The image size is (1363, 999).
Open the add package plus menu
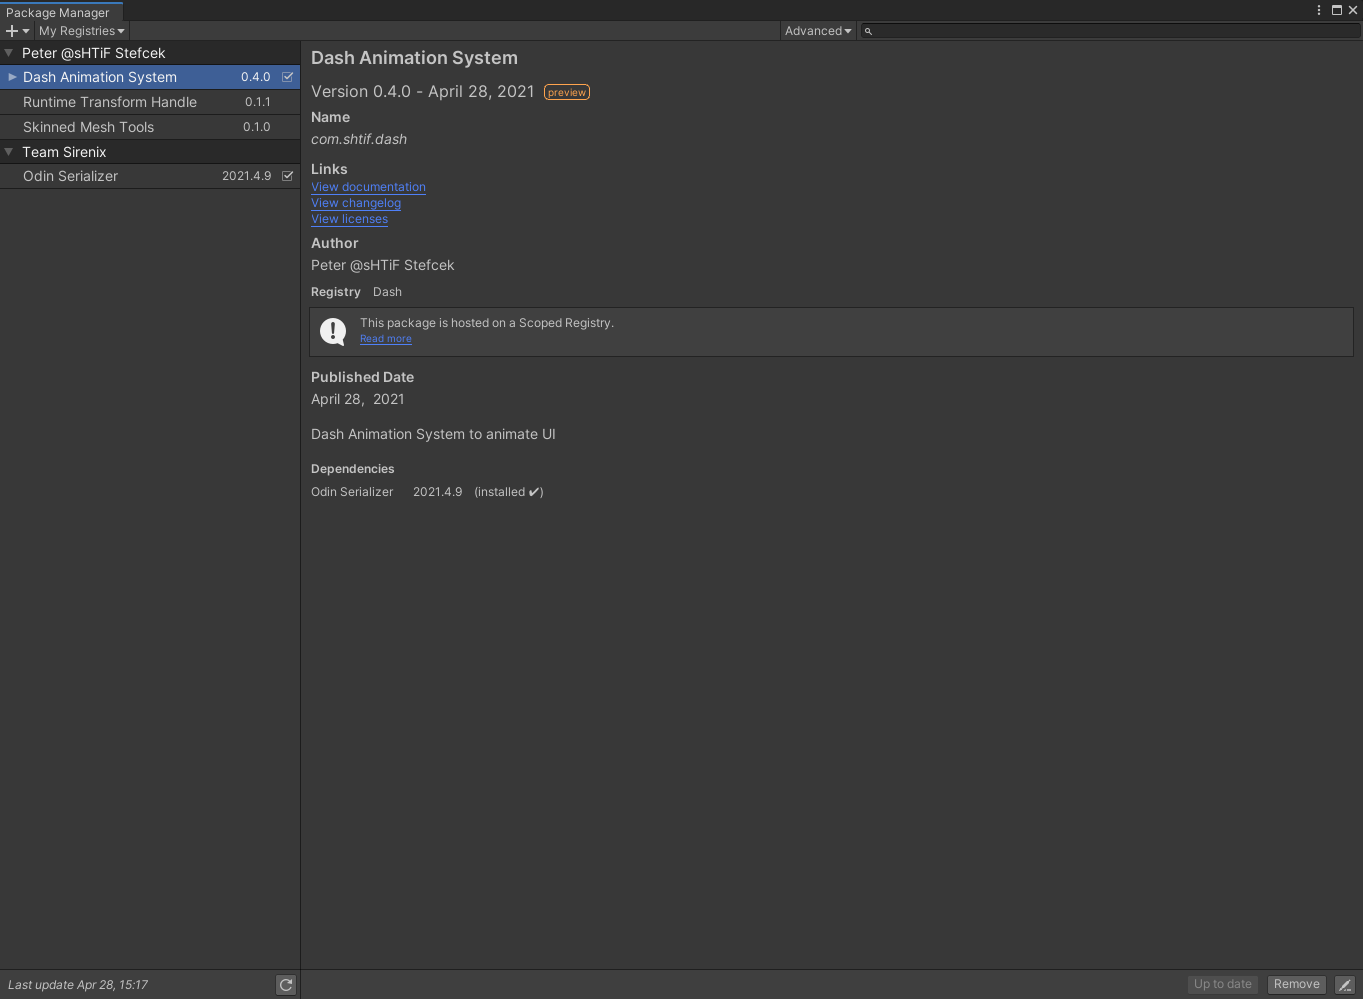click(x=17, y=31)
